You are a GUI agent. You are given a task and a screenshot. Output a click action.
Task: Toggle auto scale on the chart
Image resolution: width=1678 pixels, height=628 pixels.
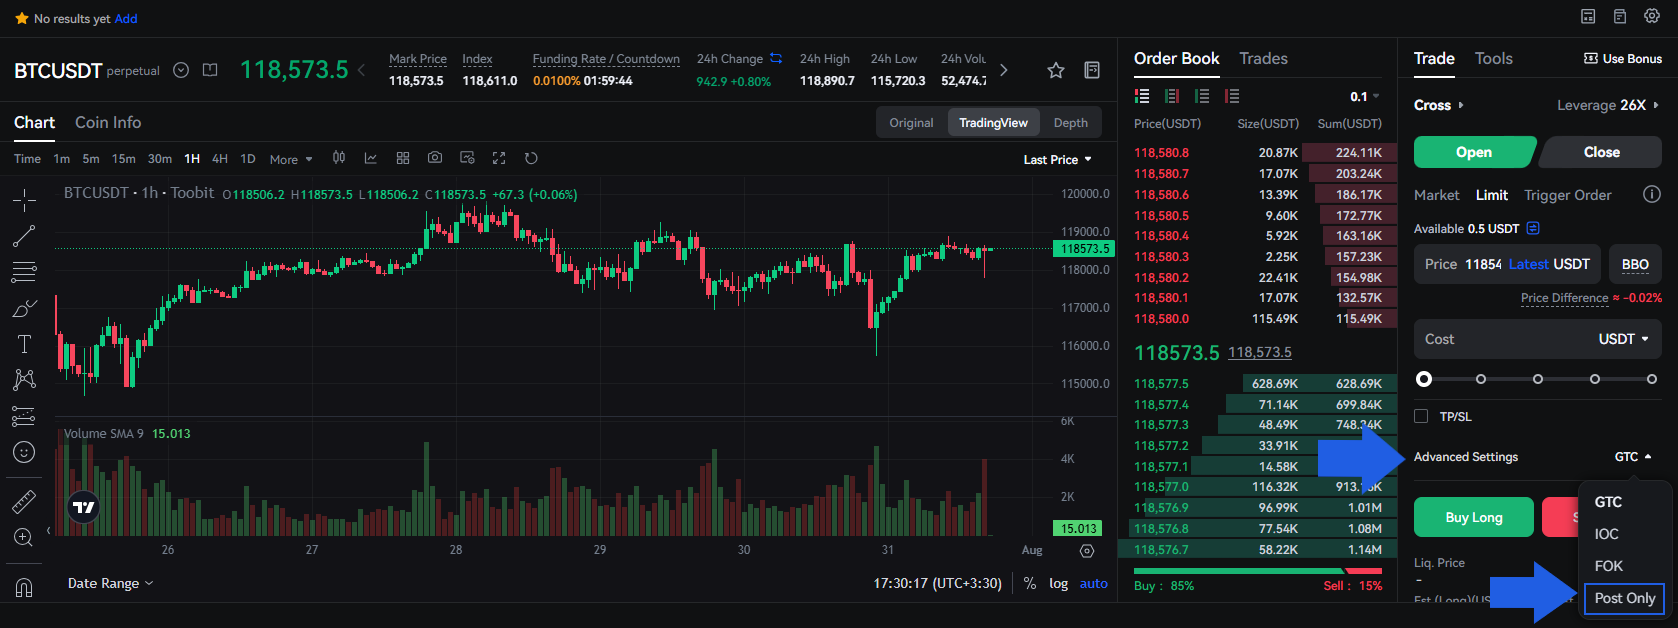(1093, 583)
